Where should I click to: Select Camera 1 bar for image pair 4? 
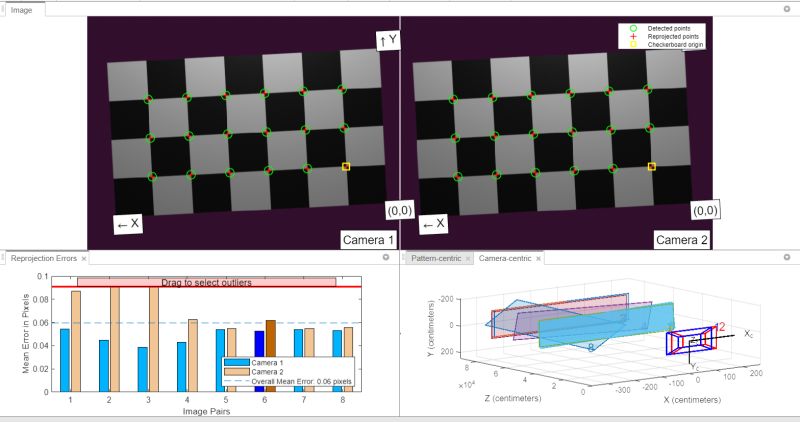(182, 367)
